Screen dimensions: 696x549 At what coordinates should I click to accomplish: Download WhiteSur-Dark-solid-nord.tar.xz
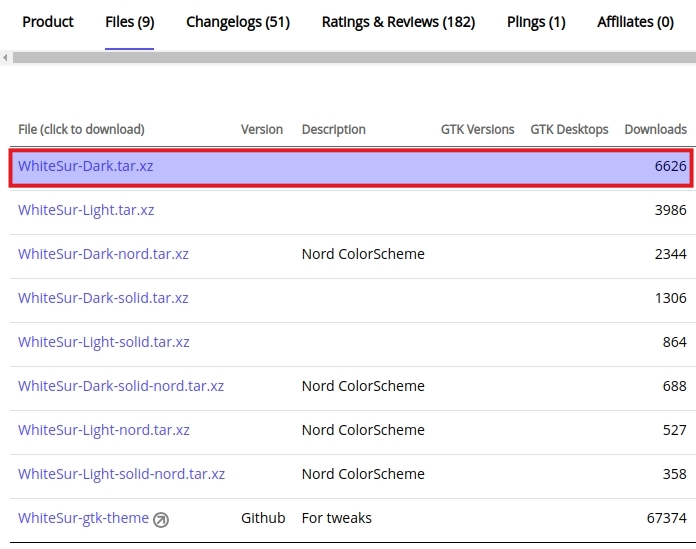pos(121,386)
